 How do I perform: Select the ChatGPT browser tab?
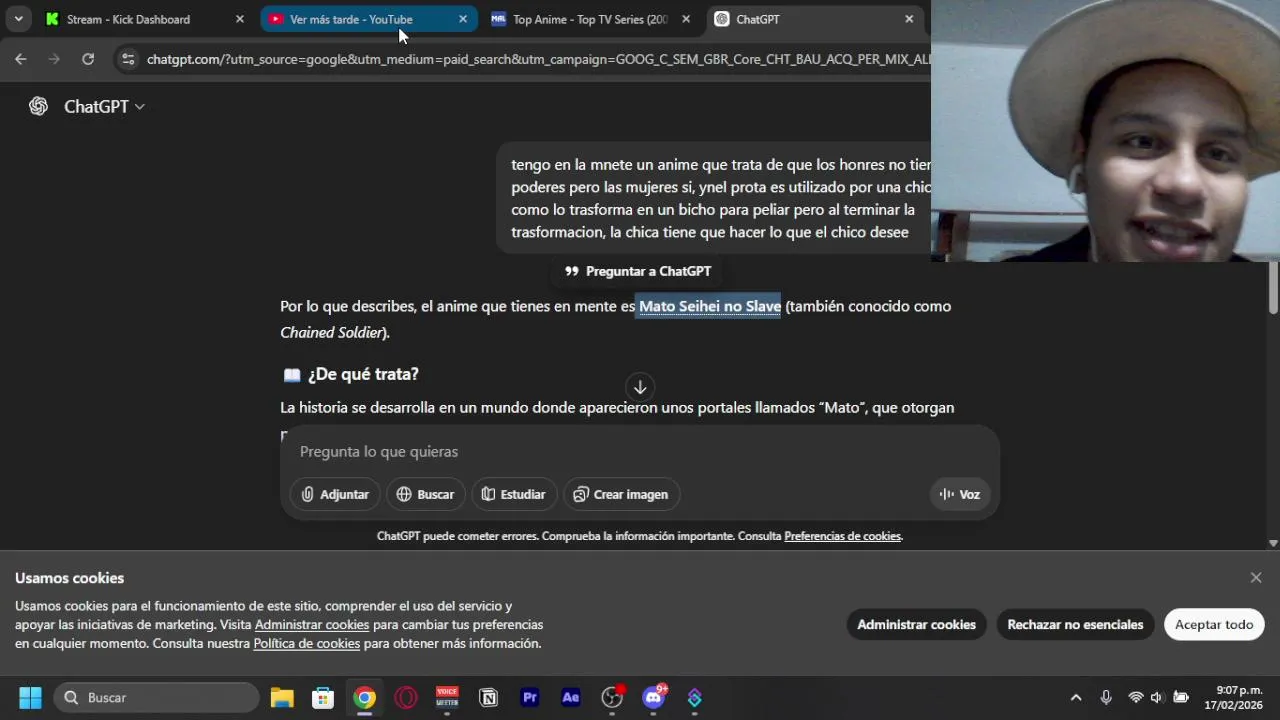(x=813, y=19)
